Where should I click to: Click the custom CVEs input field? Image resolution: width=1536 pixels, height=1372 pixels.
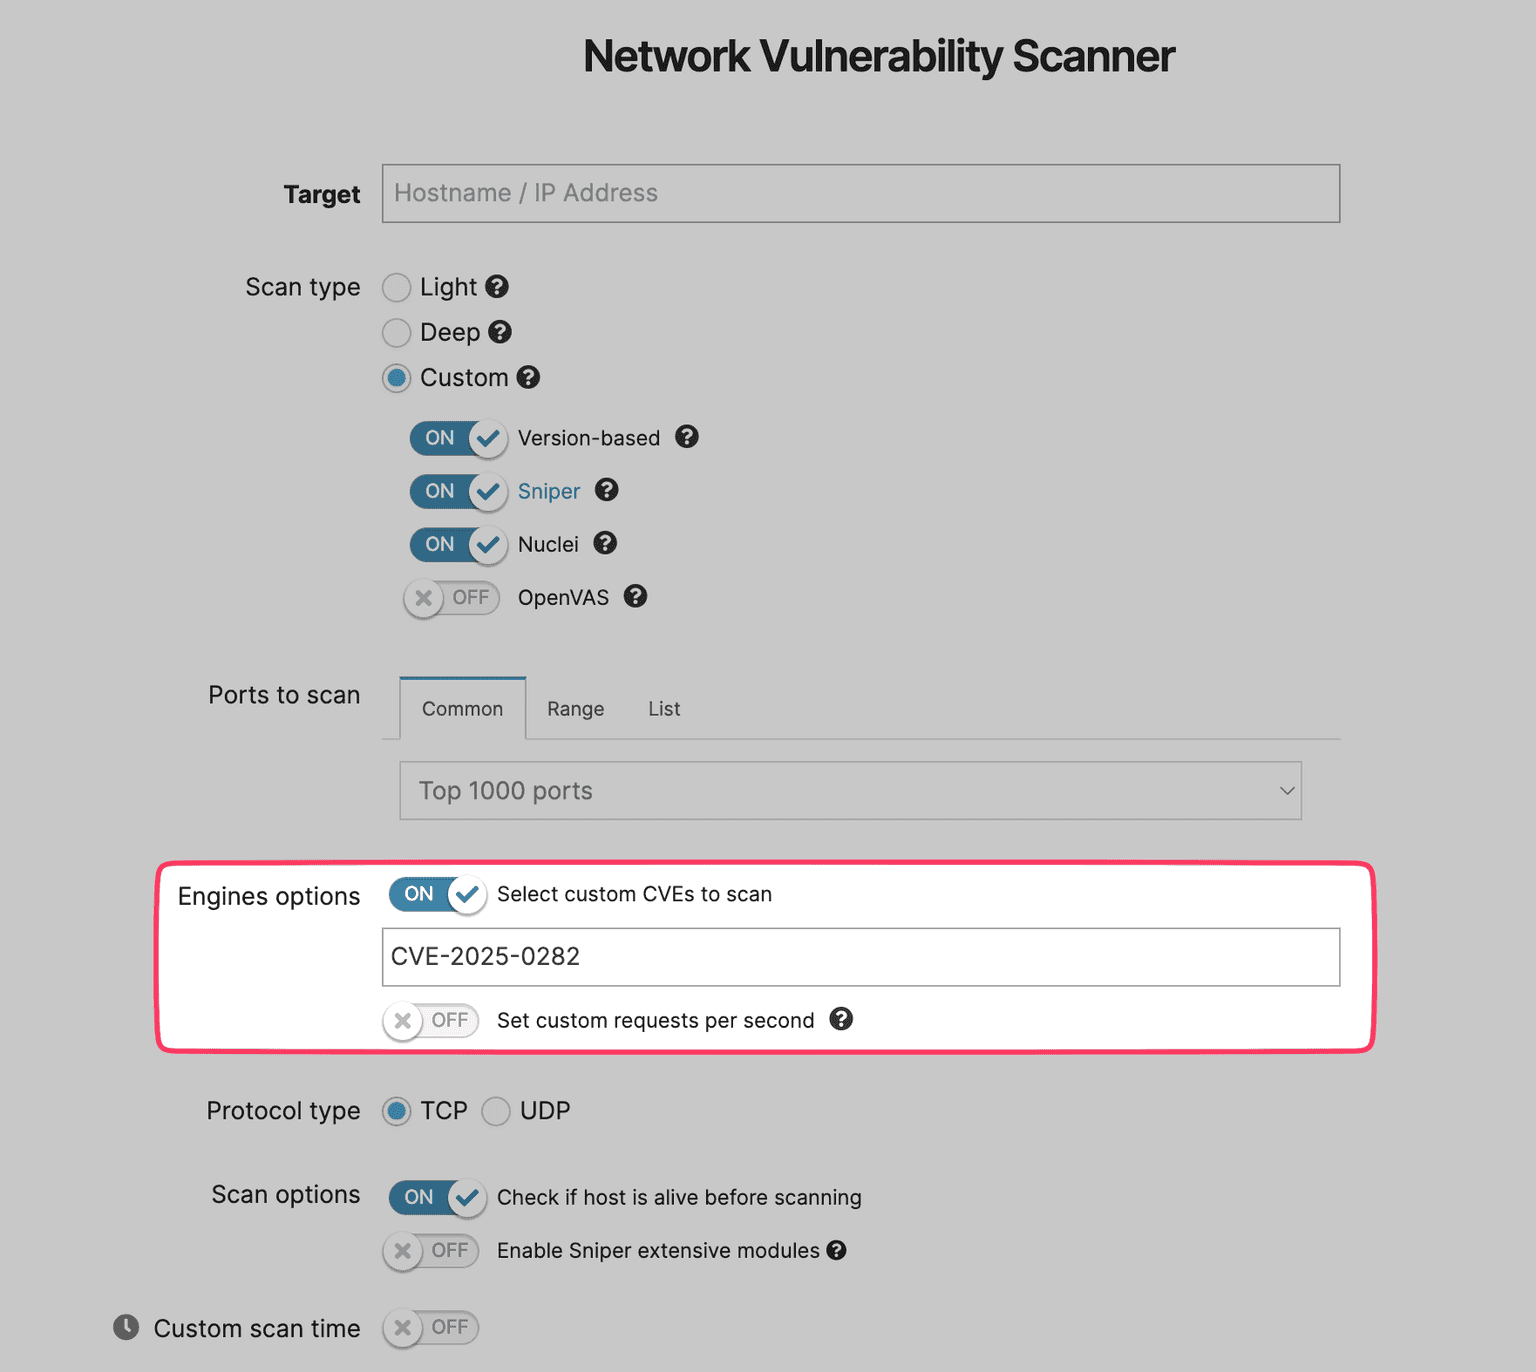[x=860, y=957]
